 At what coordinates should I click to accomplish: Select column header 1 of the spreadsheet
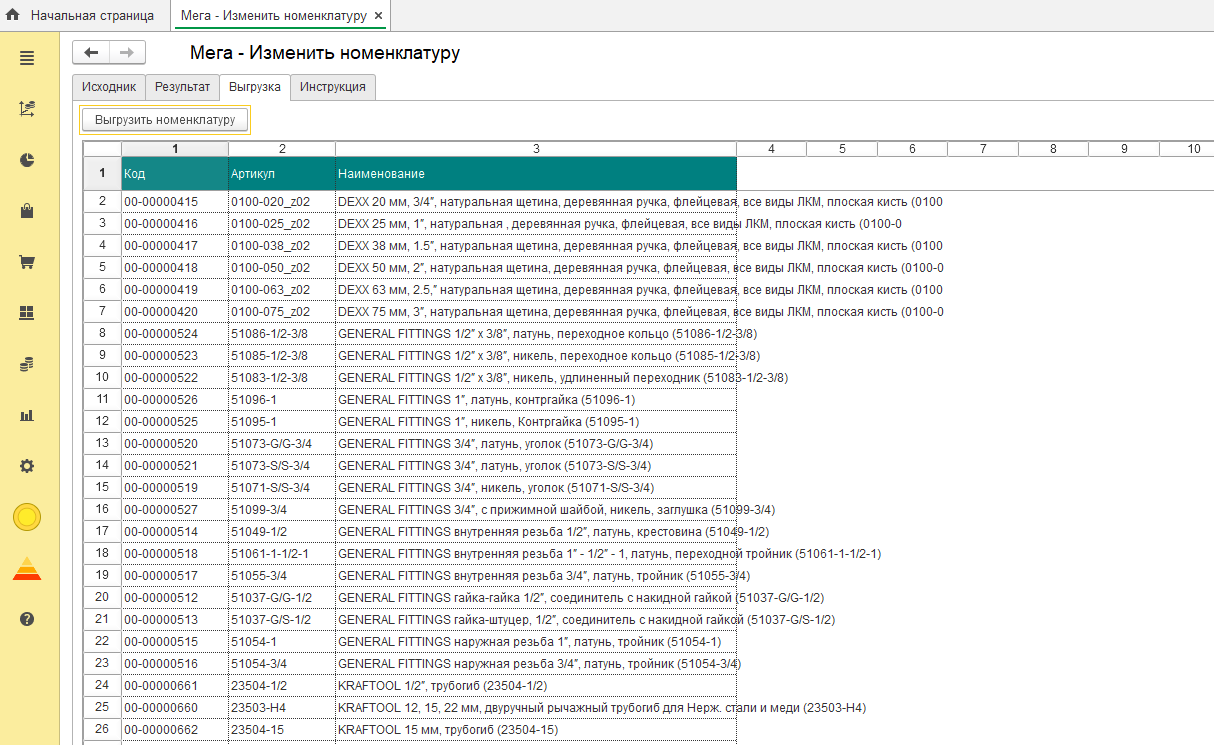[175, 149]
